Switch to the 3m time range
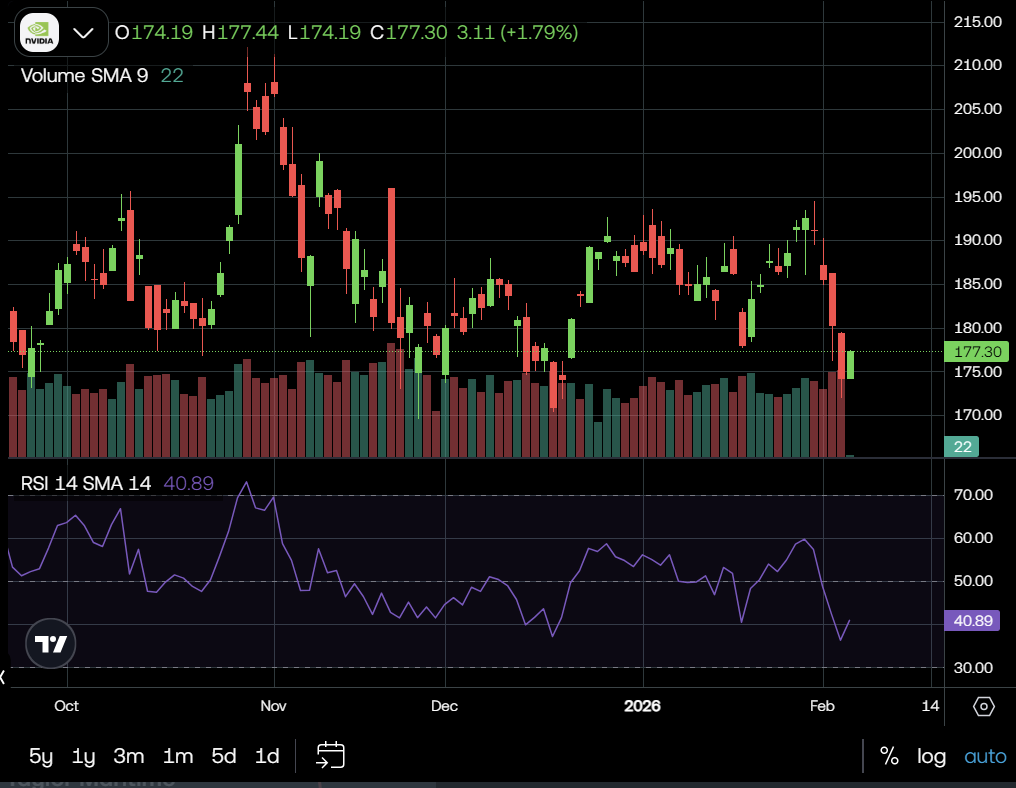1016x788 pixels. point(128,756)
